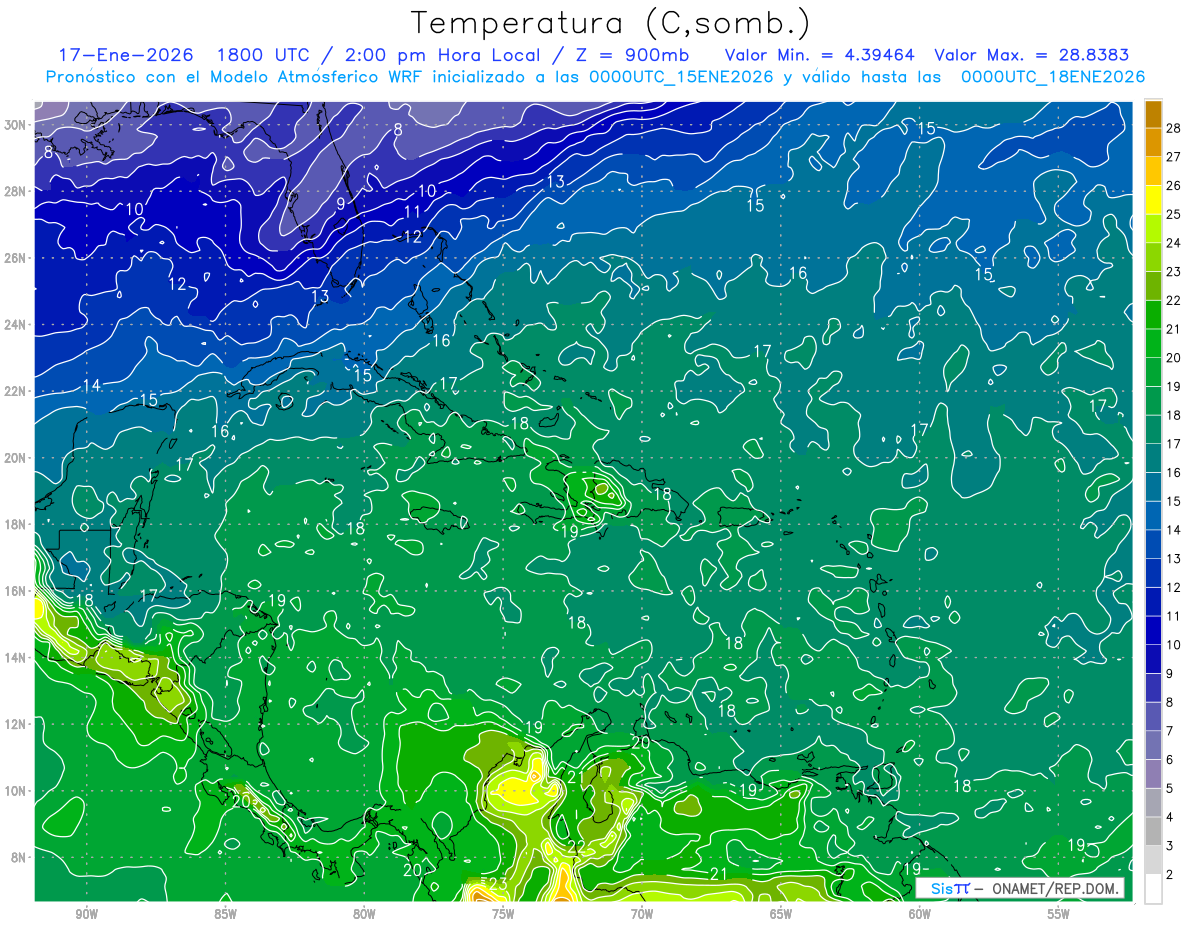Click the topmost dark orange color bar swatch
Screen dimensions: 1200x927
(x=1153, y=113)
